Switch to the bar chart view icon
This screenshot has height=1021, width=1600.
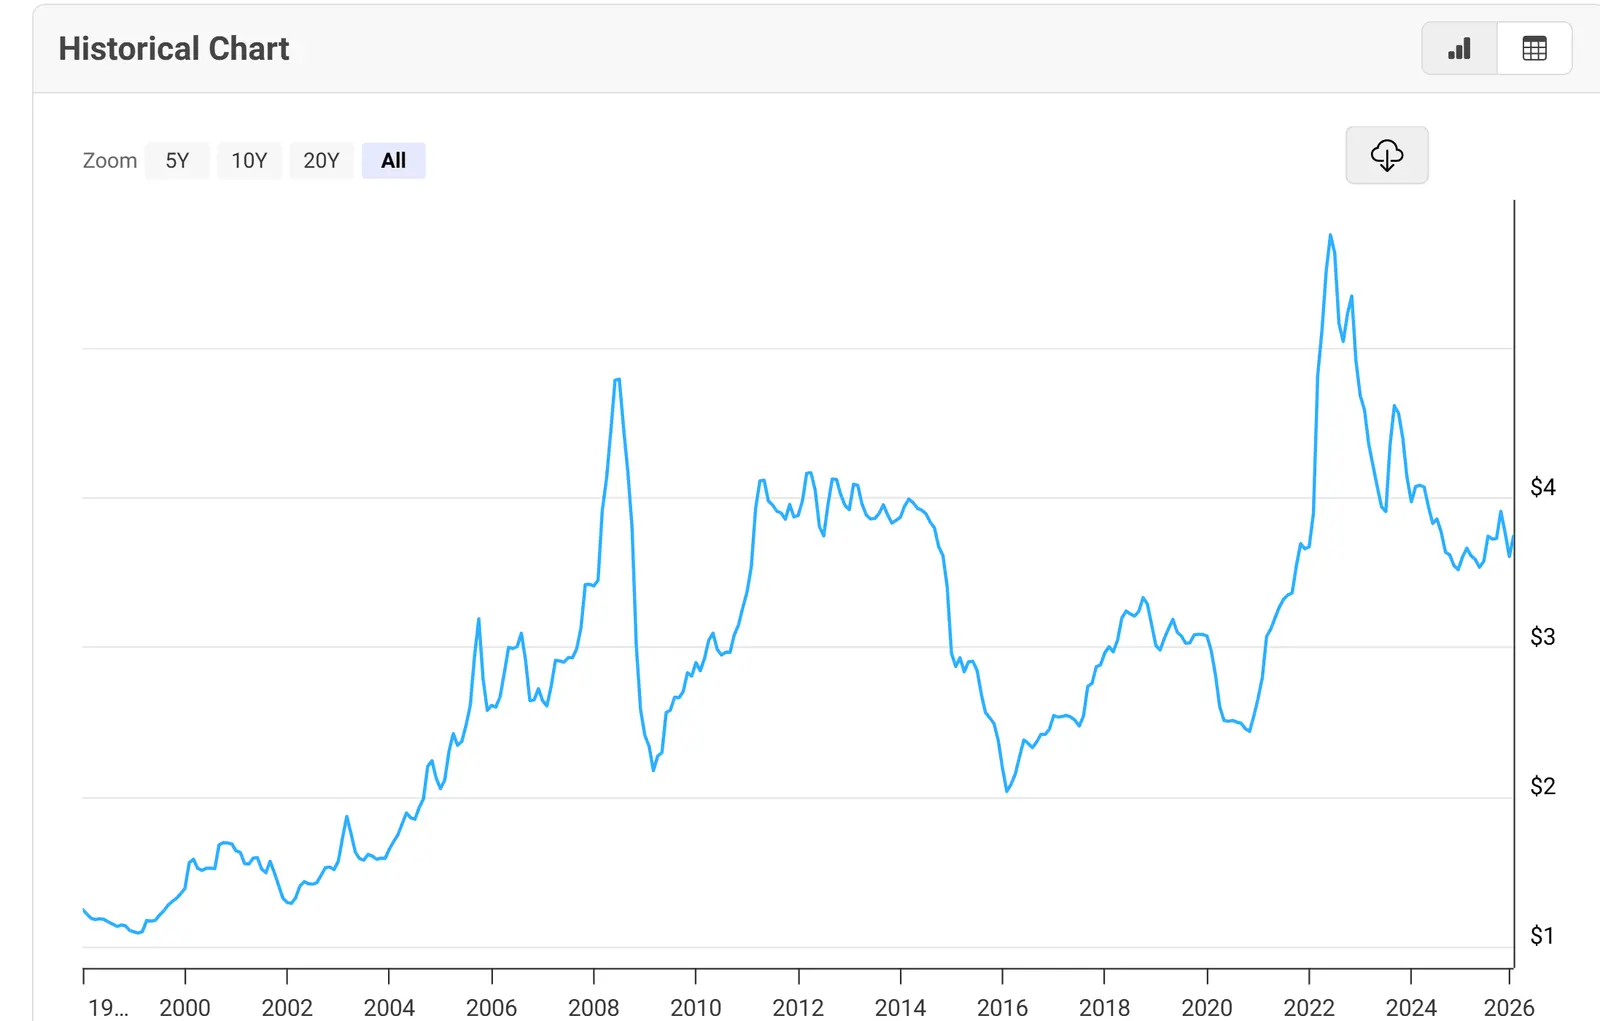point(1459,48)
